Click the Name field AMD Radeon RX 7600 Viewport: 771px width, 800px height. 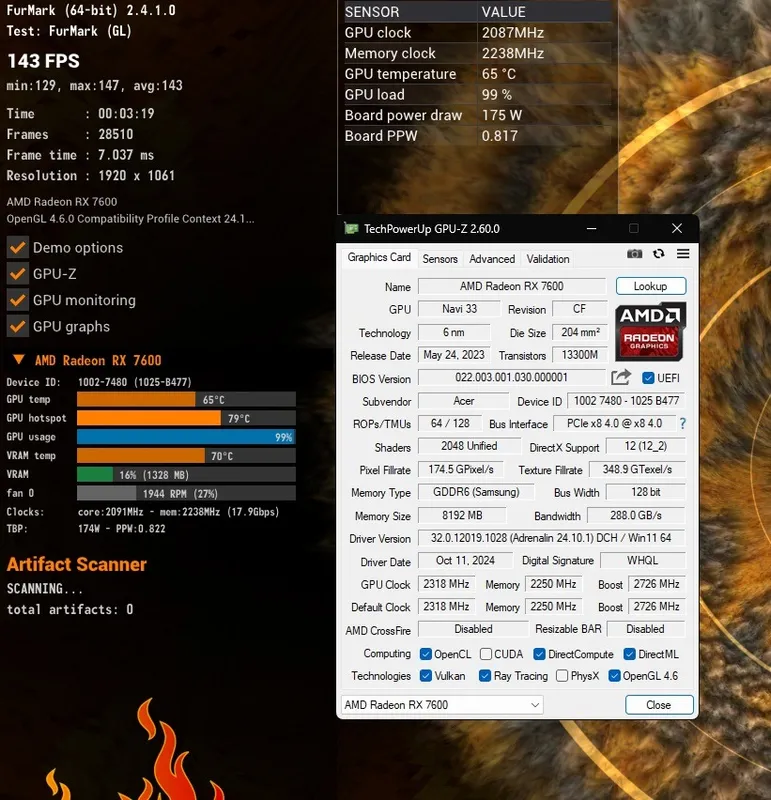[x=512, y=286]
